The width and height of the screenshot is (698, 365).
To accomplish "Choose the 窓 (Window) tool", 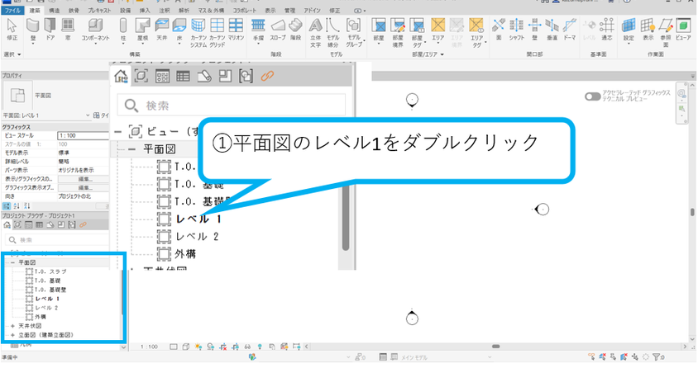I will coord(68,29).
